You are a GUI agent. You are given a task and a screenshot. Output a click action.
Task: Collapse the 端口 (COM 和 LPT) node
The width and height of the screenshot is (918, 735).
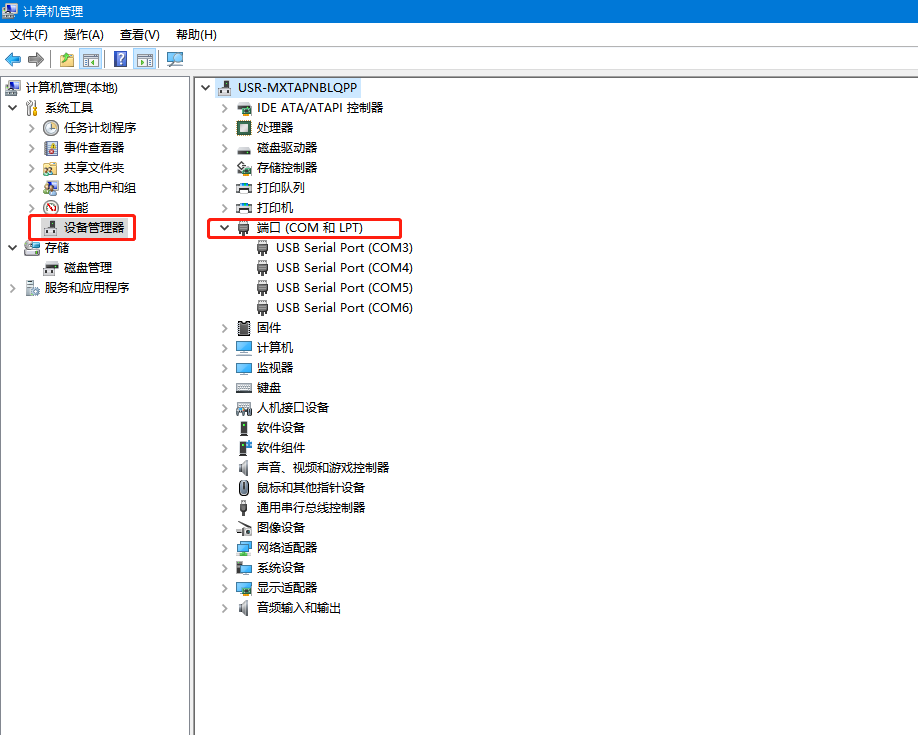[224, 228]
